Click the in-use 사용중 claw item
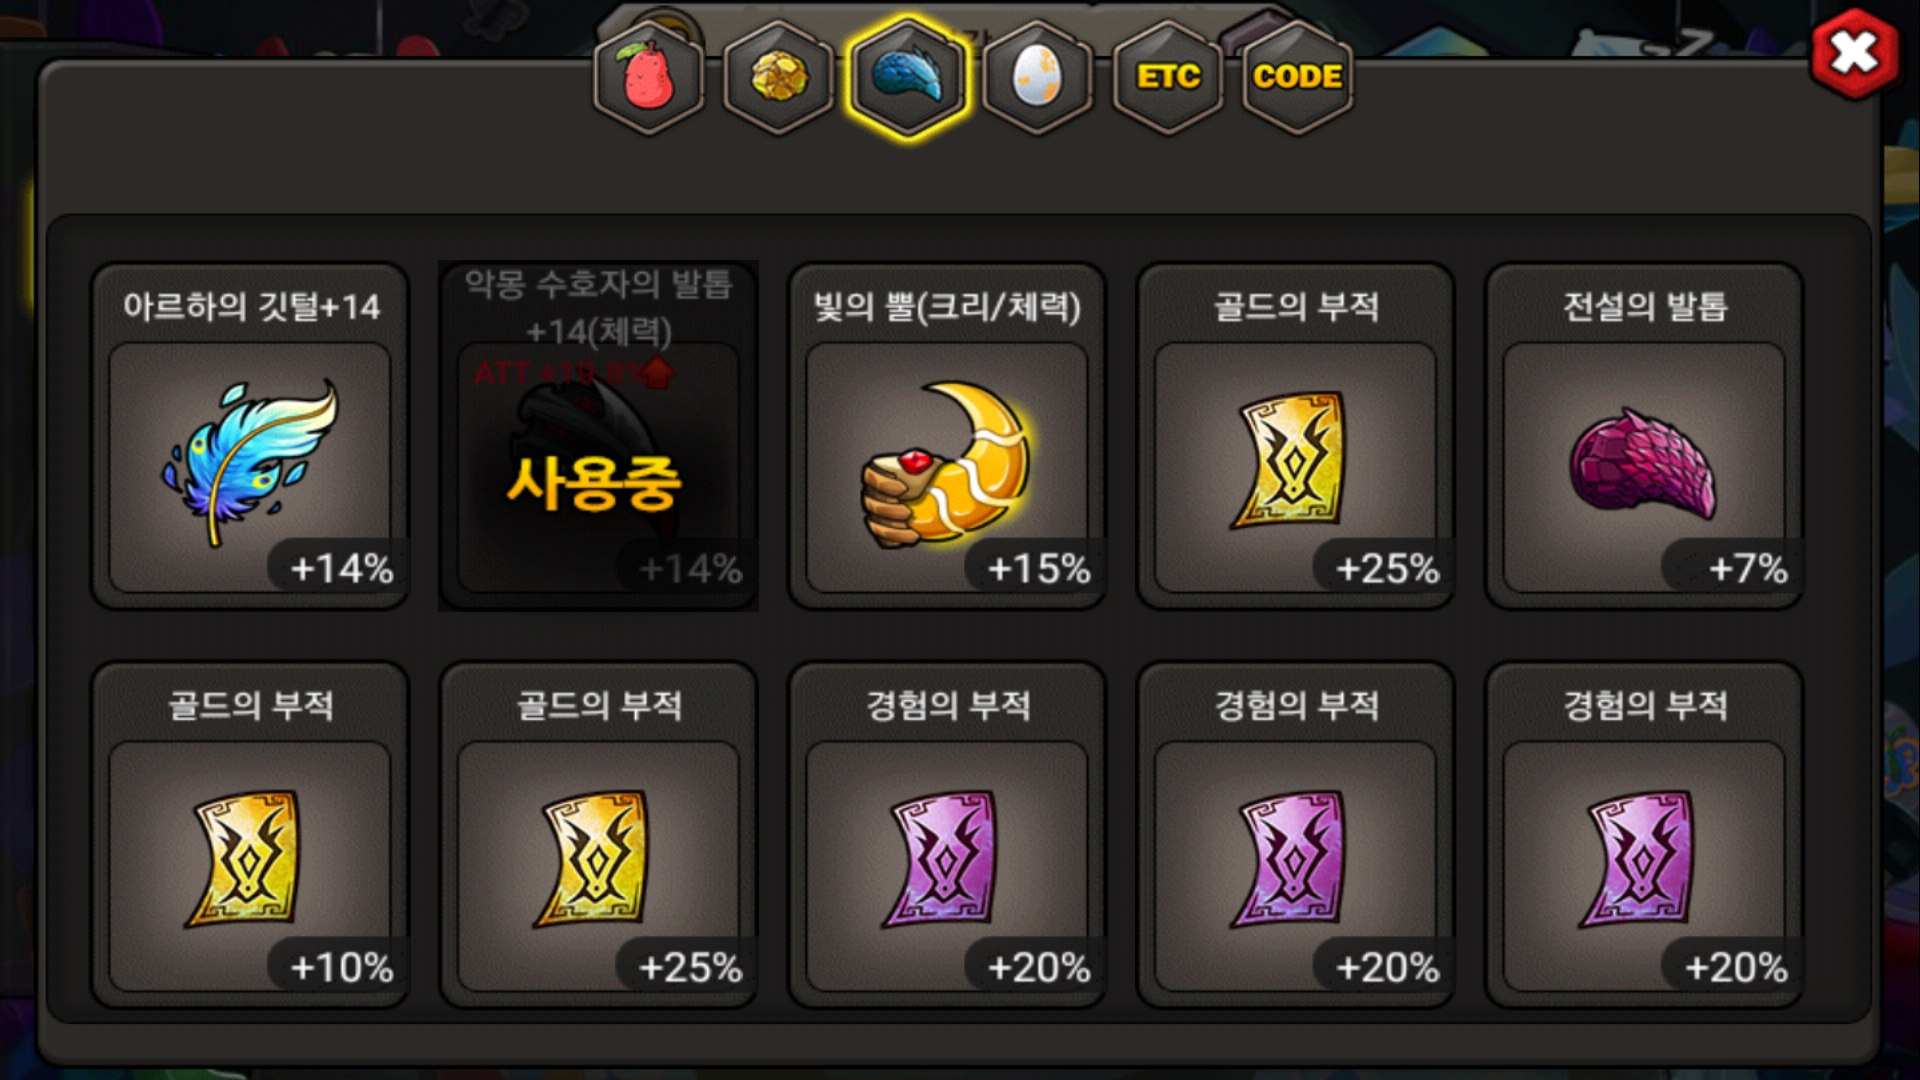Image resolution: width=1920 pixels, height=1080 pixels. (598, 436)
